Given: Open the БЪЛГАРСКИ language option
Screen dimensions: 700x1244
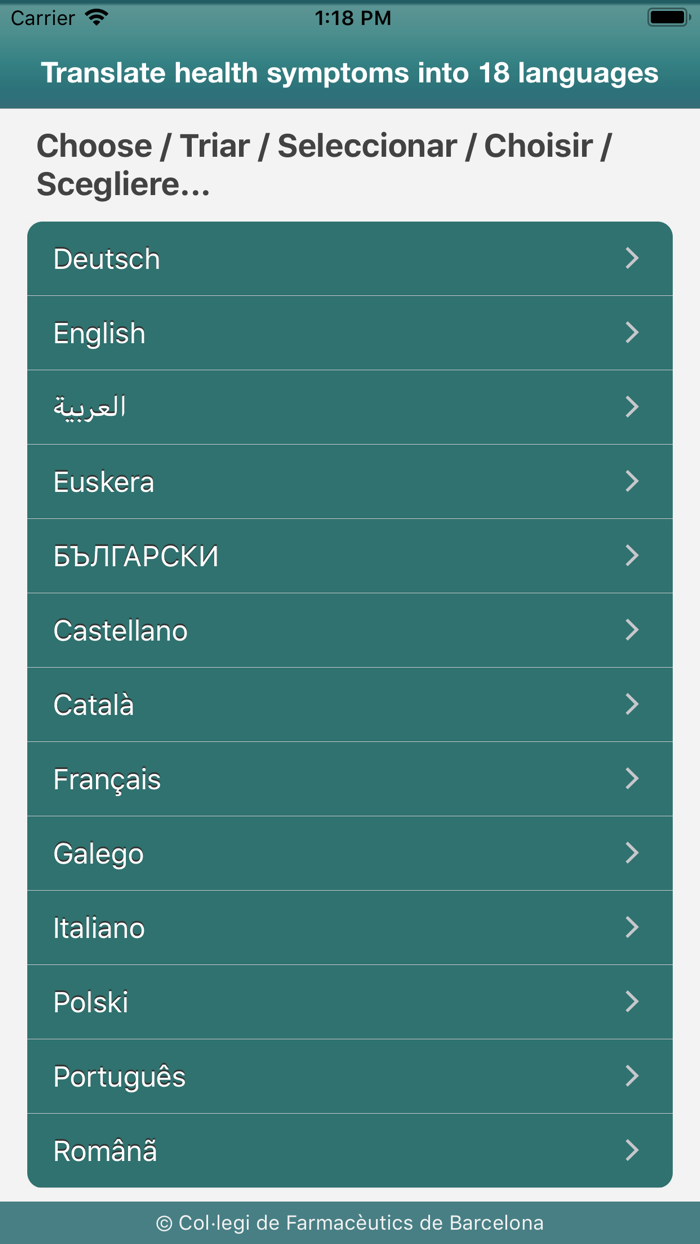Looking at the screenshot, I should click(x=350, y=556).
